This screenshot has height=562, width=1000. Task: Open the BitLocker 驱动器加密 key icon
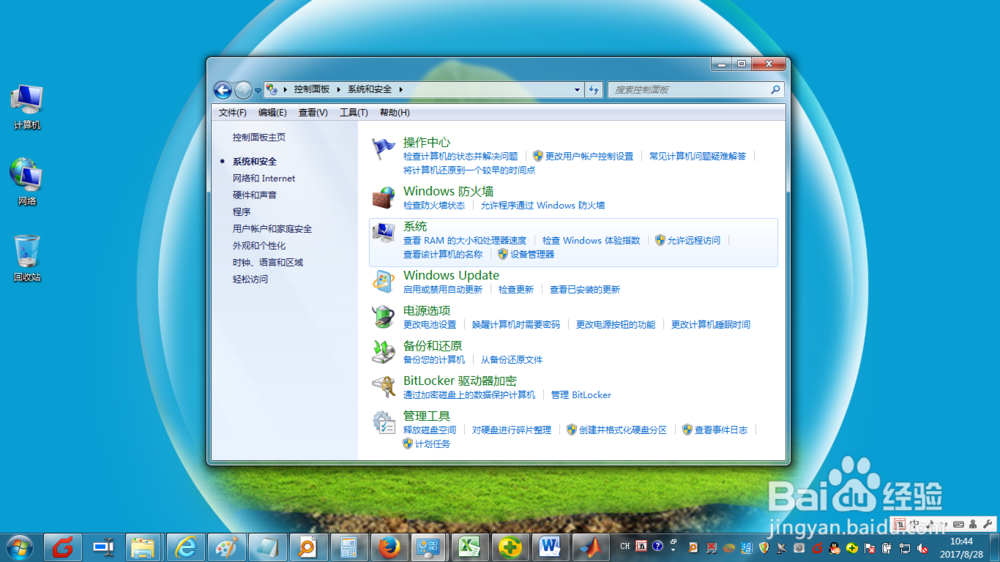tap(383, 387)
